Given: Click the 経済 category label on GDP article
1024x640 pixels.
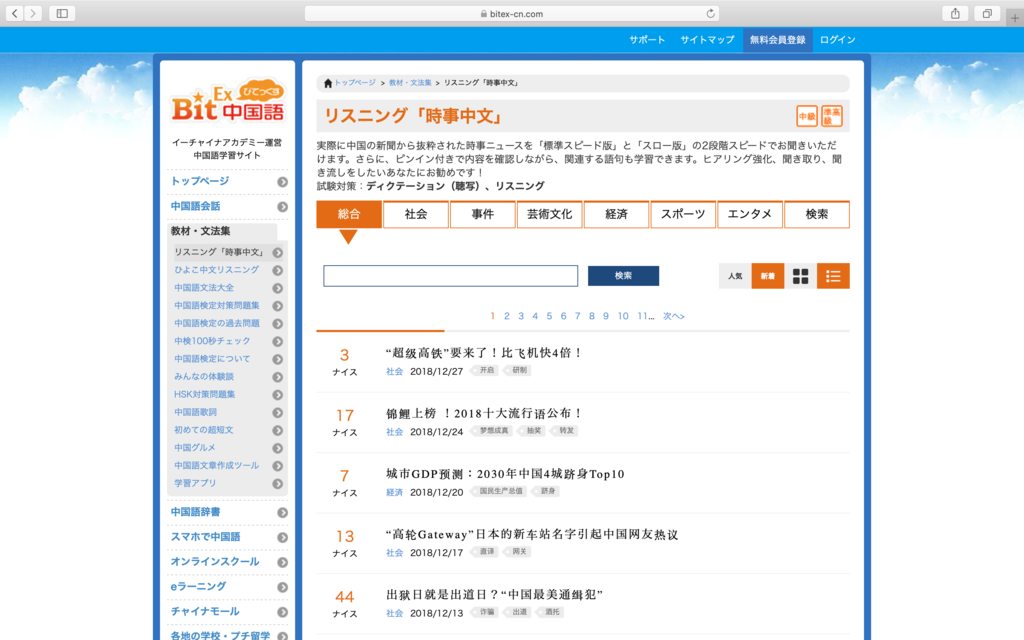Looking at the screenshot, I should 394,492.
